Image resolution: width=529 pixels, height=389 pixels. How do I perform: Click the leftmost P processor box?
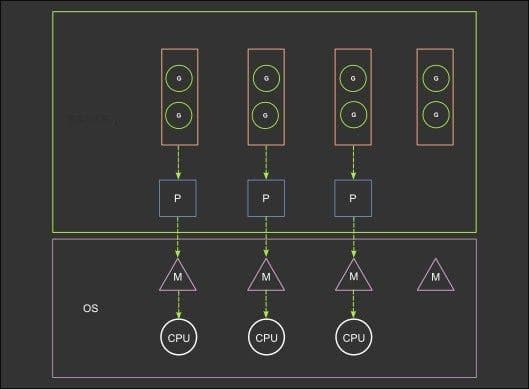click(178, 198)
